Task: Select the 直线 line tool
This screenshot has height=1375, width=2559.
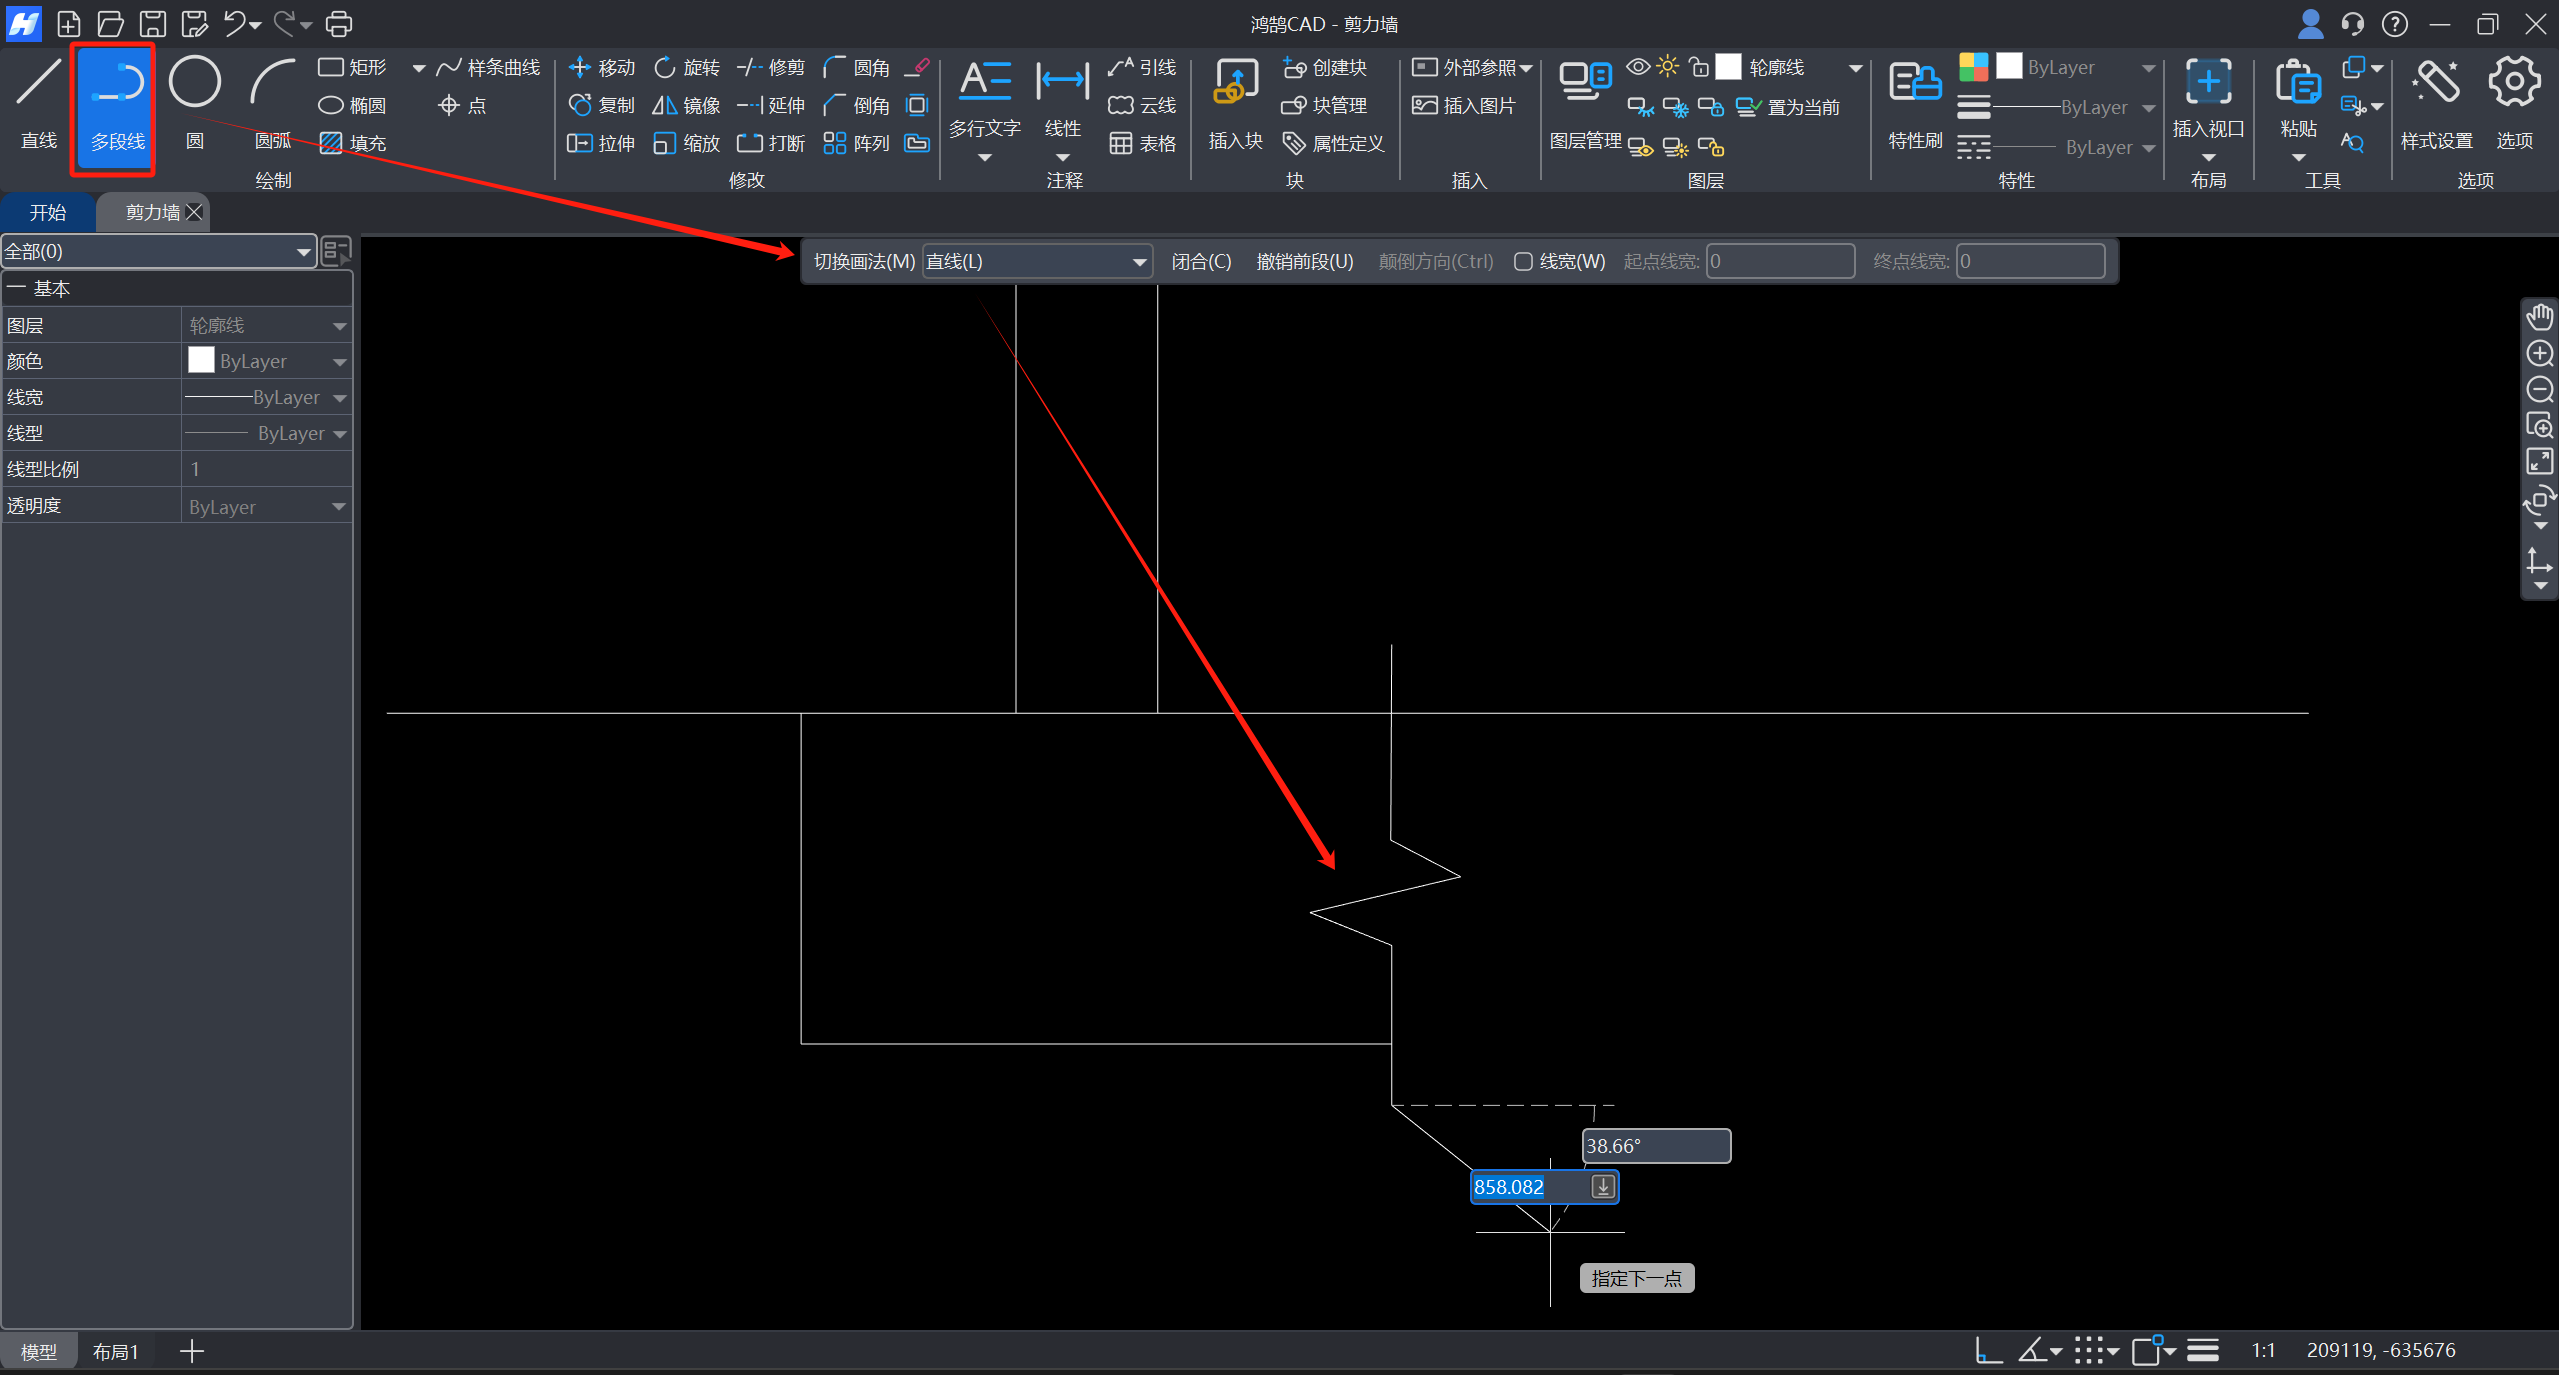Action: coord(39,100)
